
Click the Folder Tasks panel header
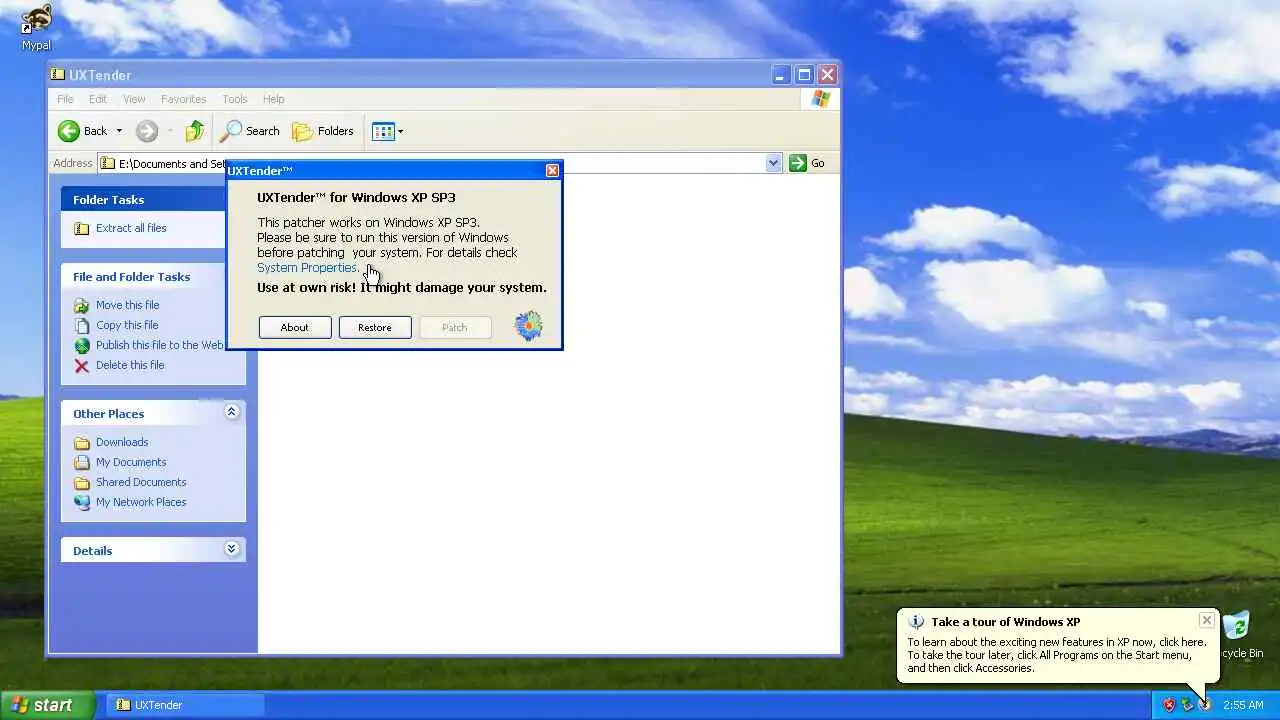click(x=143, y=199)
